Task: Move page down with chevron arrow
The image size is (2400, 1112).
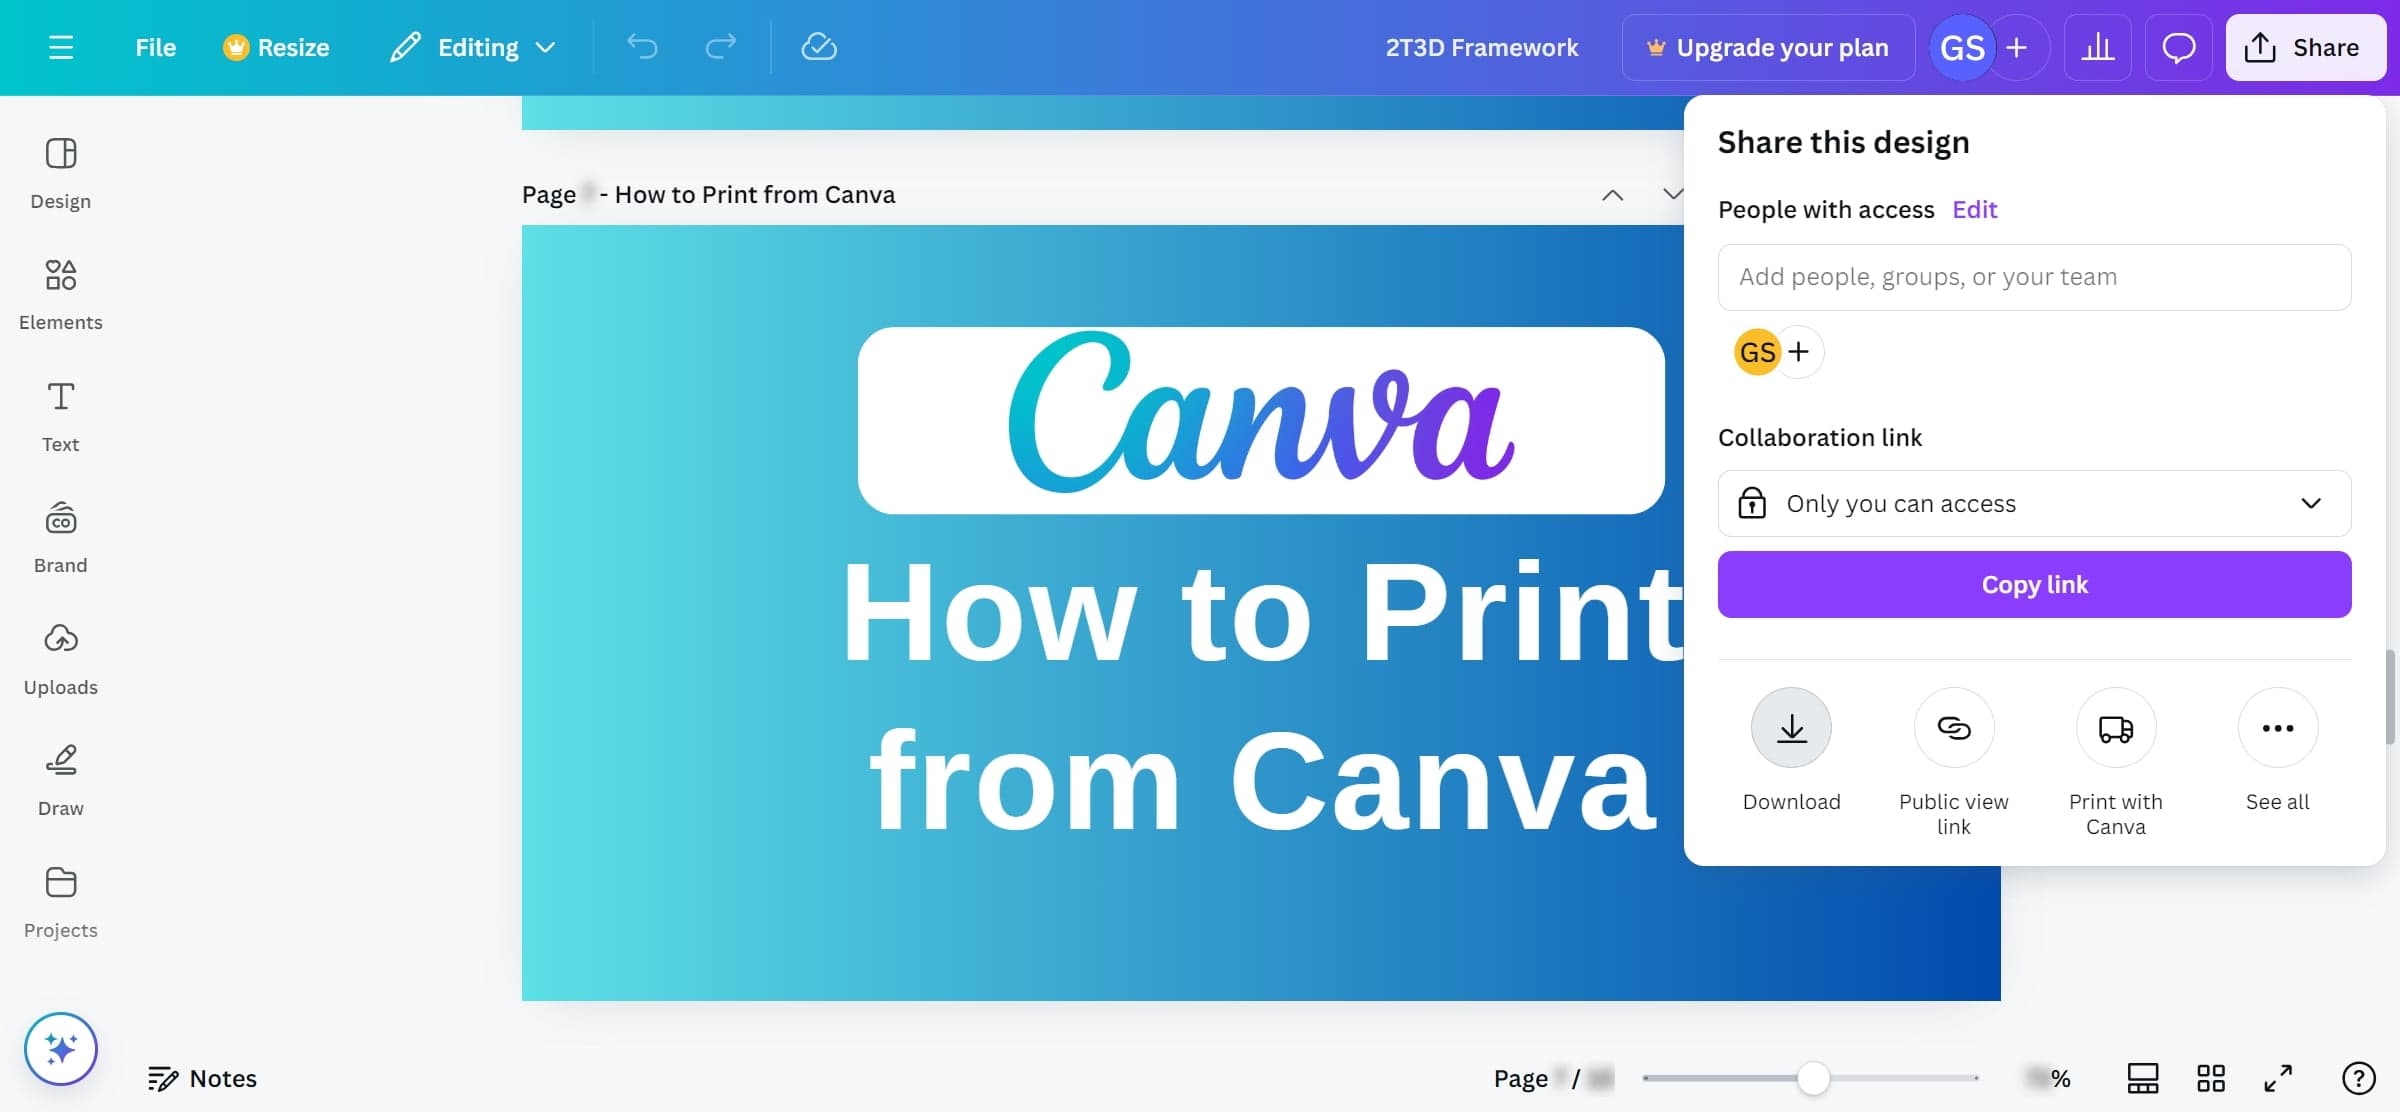Action: coord(1671,195)
